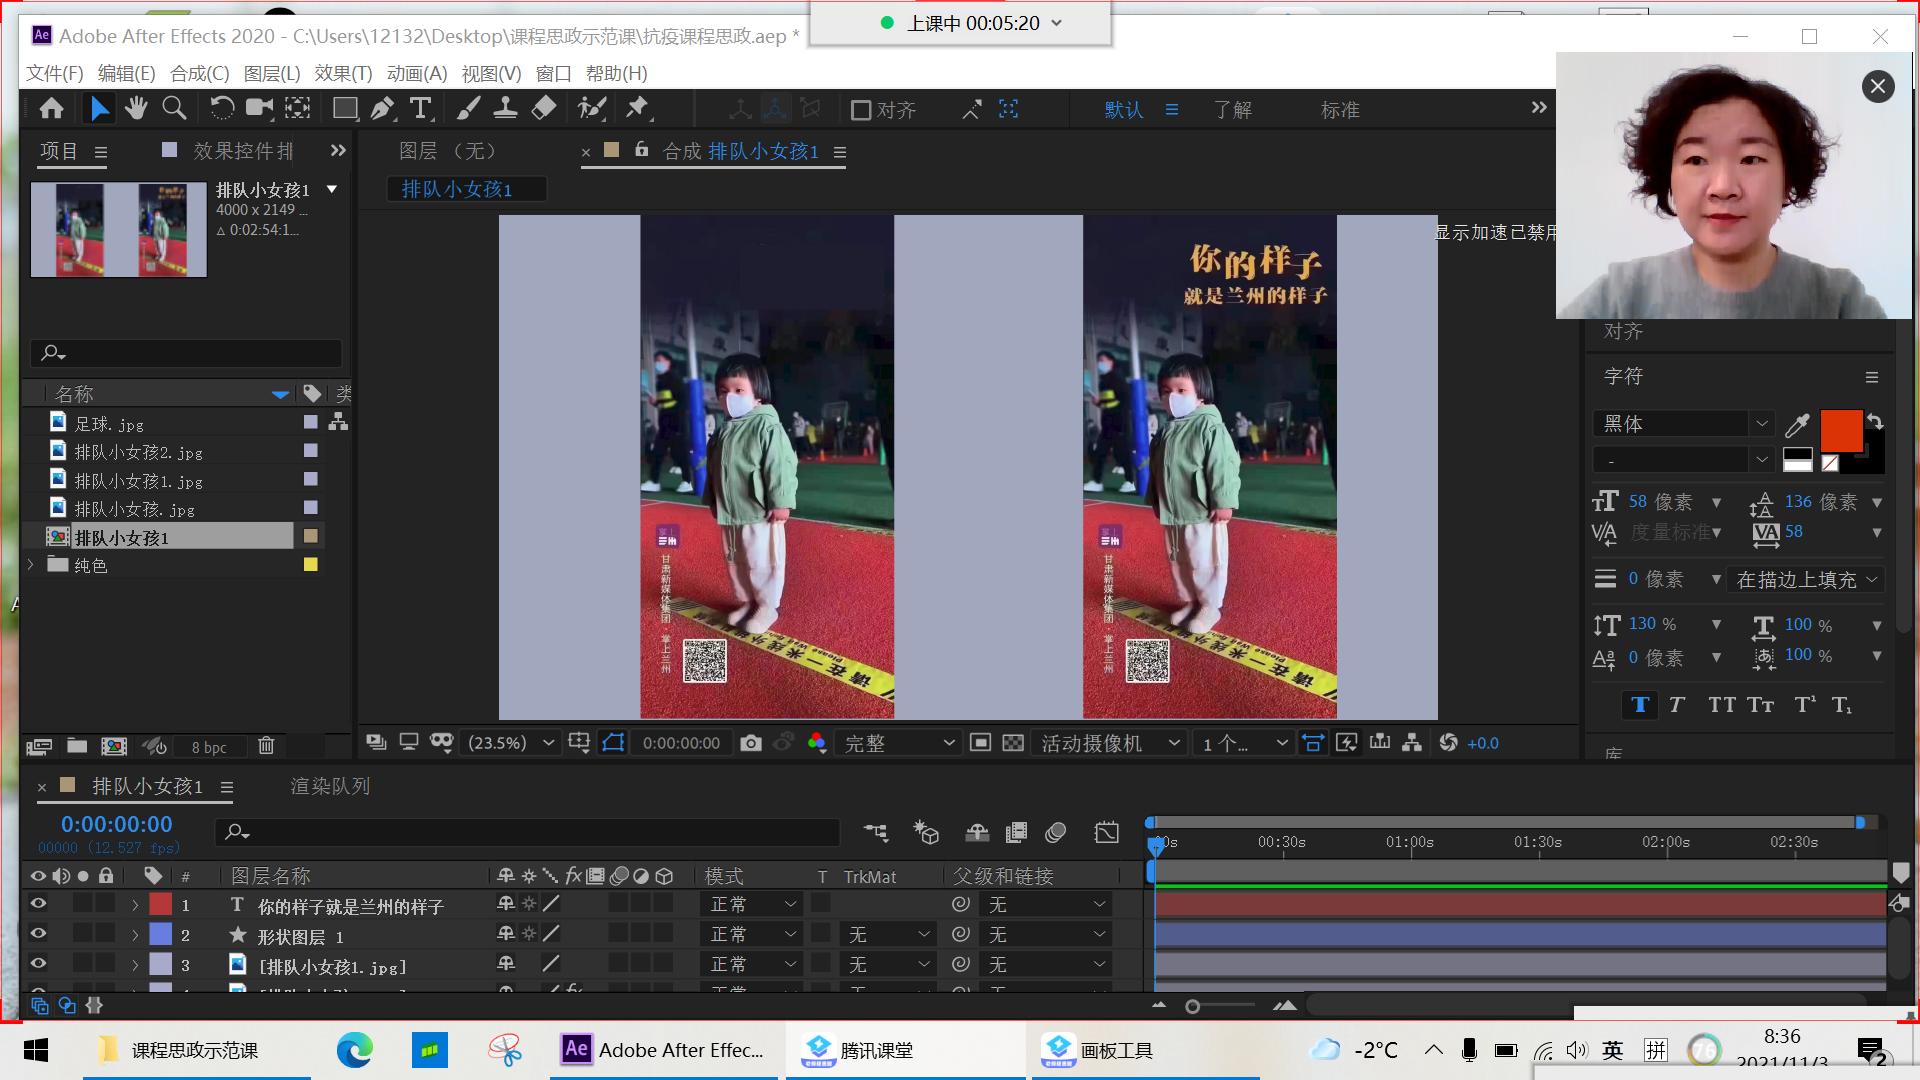Screen dimensions: 1920x1080
Task: Select the Puppet Pin tool
Action: [637, 108]
